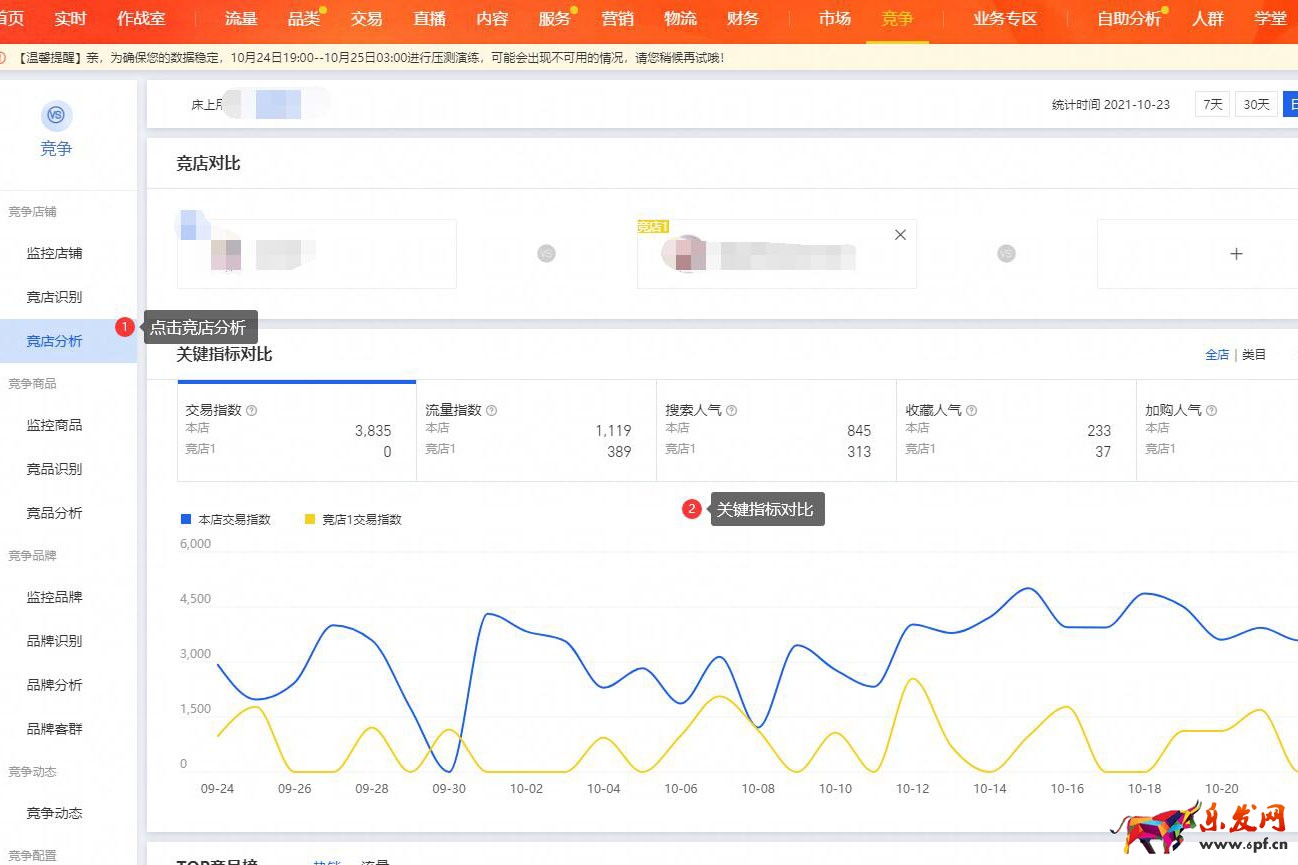
Task: Click the 7天 period button
Action: (x=1212, y=104)
